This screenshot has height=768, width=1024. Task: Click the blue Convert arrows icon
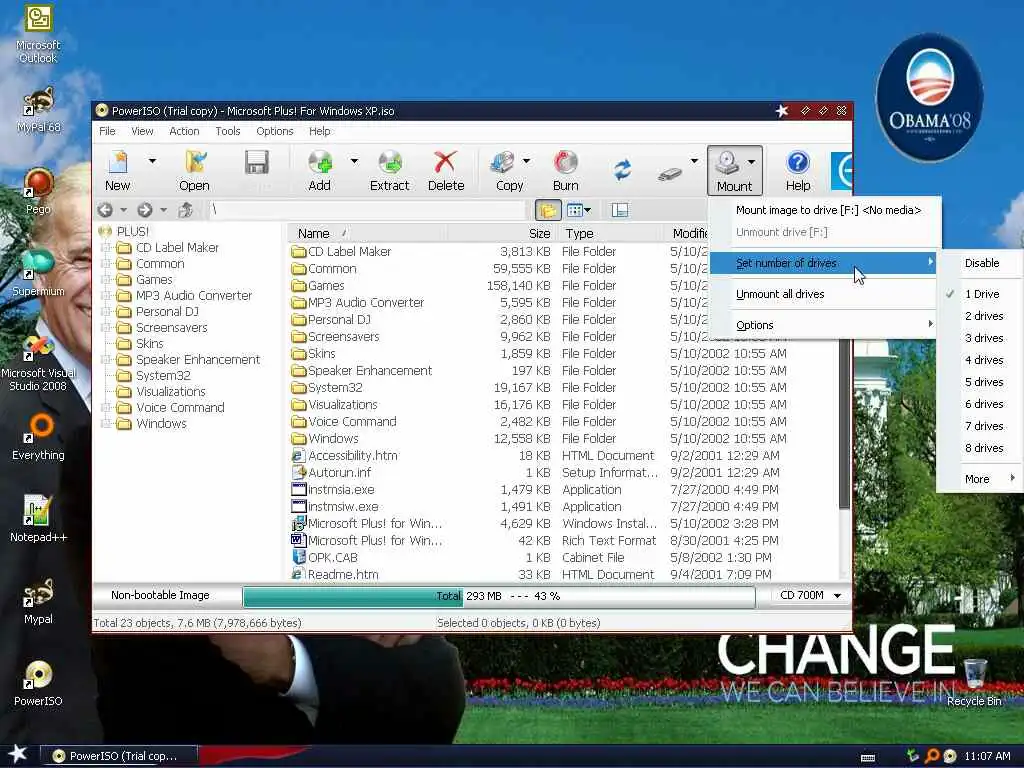(x=622, y=170)
